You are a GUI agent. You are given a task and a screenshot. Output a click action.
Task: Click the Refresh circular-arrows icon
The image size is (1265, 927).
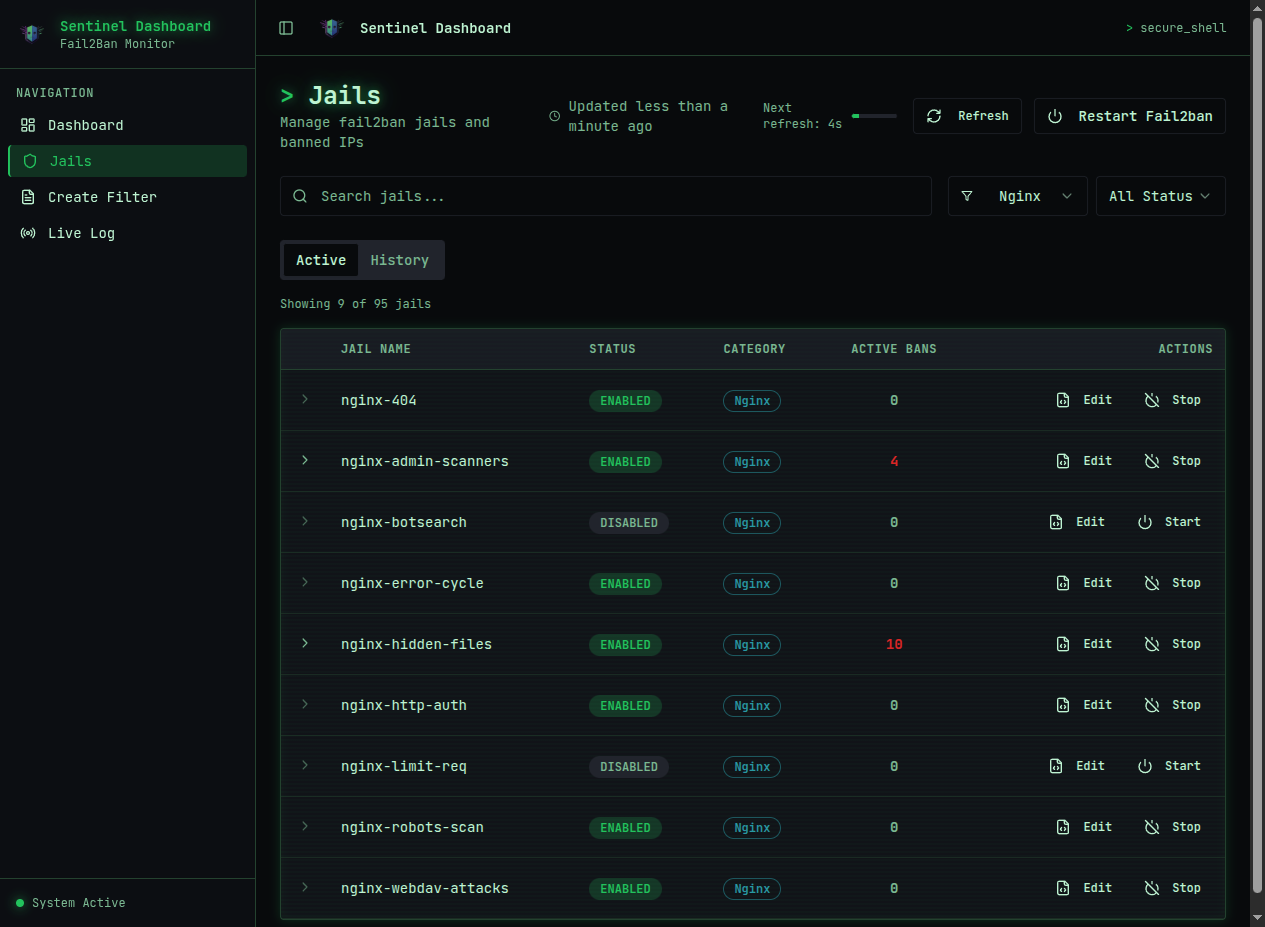[934, 116]
